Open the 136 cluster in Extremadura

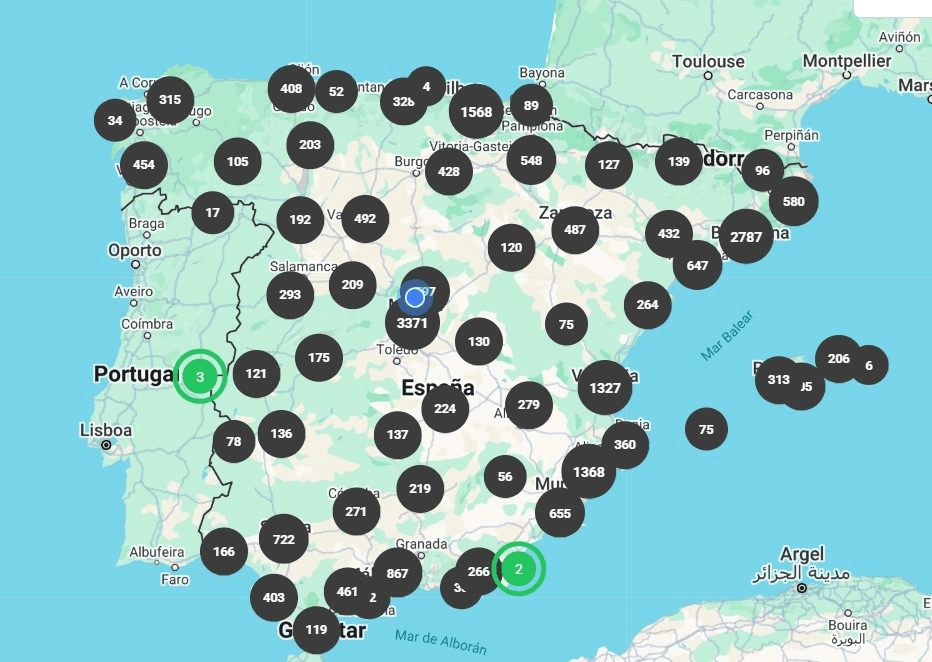tap(281, 433)
